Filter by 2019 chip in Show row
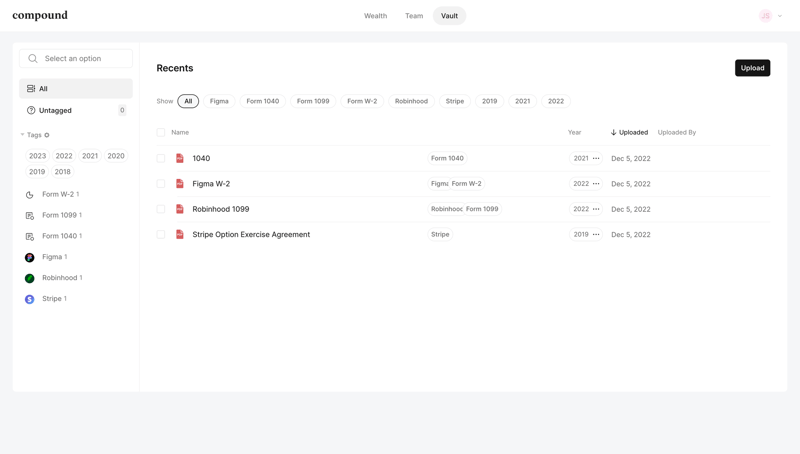The image size is (800, 454). pyautogui.click(x=489, y=101)
